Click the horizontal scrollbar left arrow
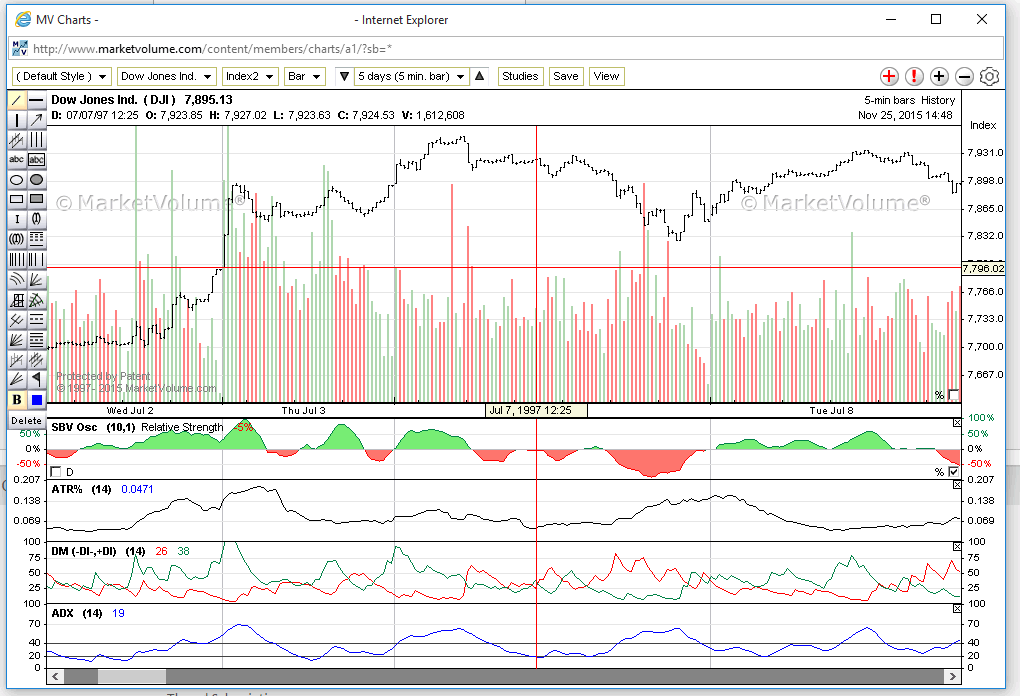The height and width of the screenshot is (696, 1020). pos(56,677)
